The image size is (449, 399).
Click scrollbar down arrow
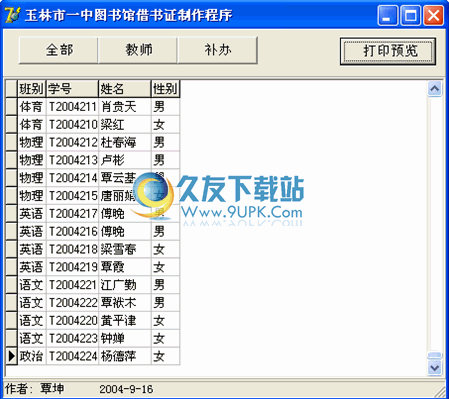[x=435, y=368]
